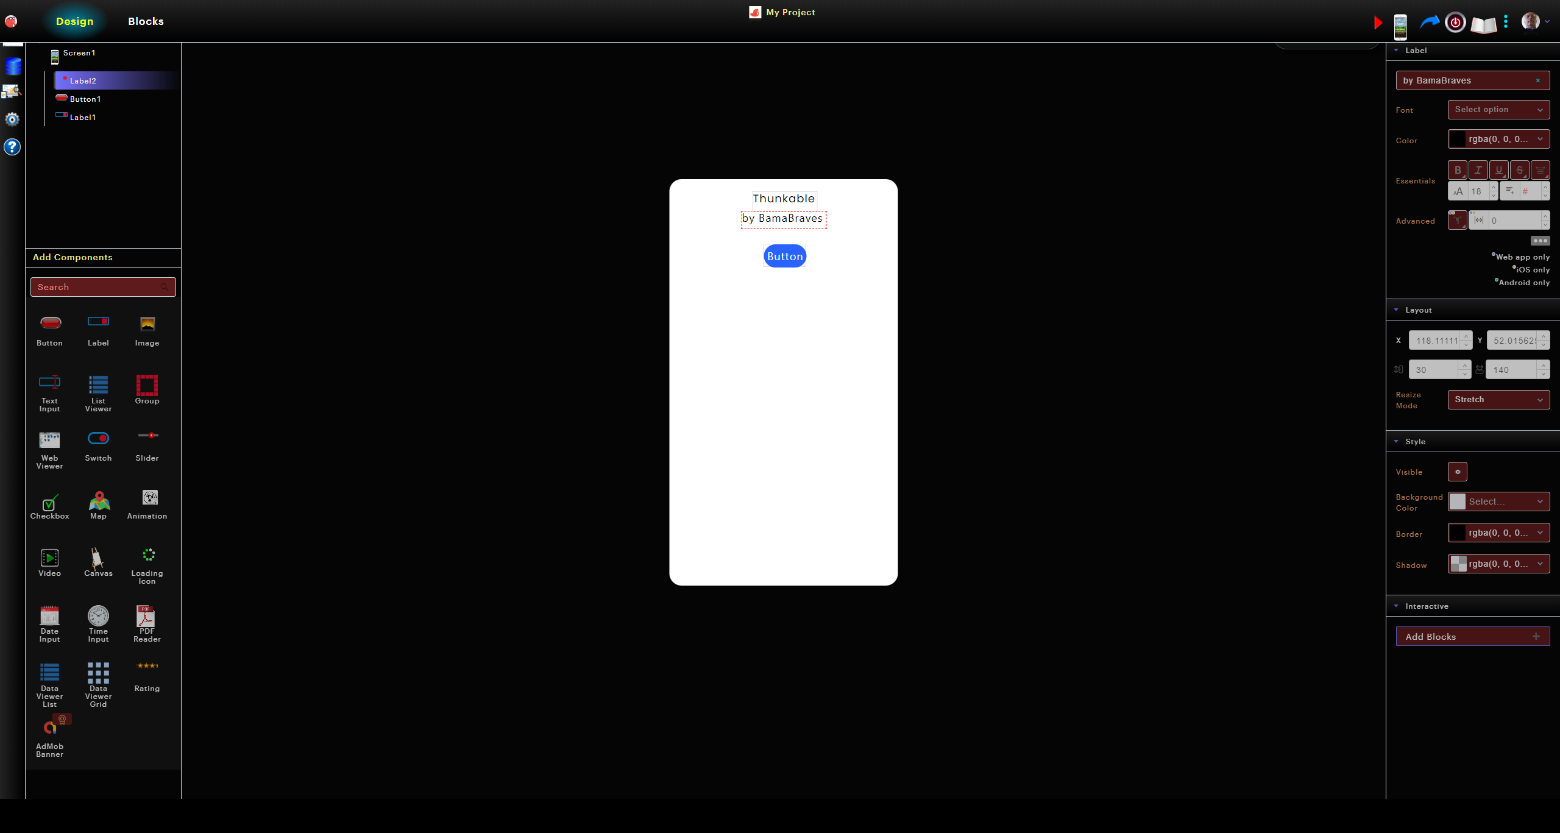The height and width of the screenshot is (833, 1560).
Task: Add a Map component
Action: (x=98, y=506)
